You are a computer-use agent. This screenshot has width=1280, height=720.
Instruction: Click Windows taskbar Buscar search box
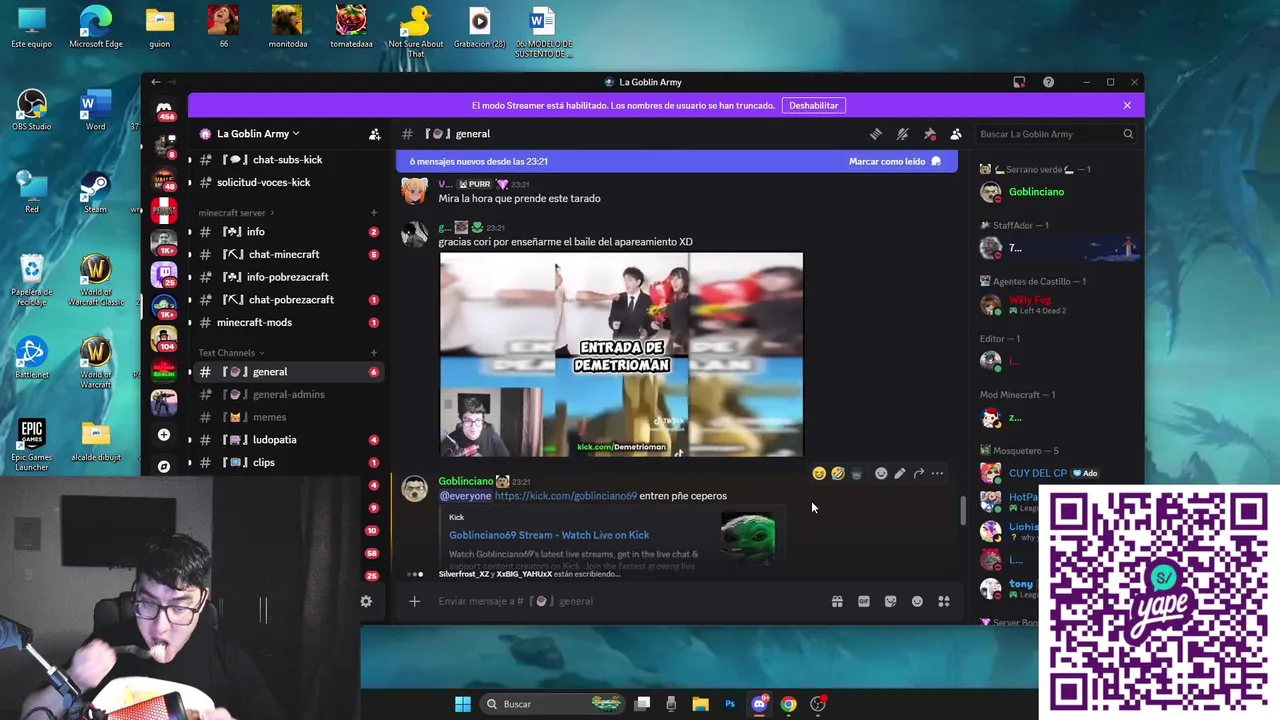(552, 704)
